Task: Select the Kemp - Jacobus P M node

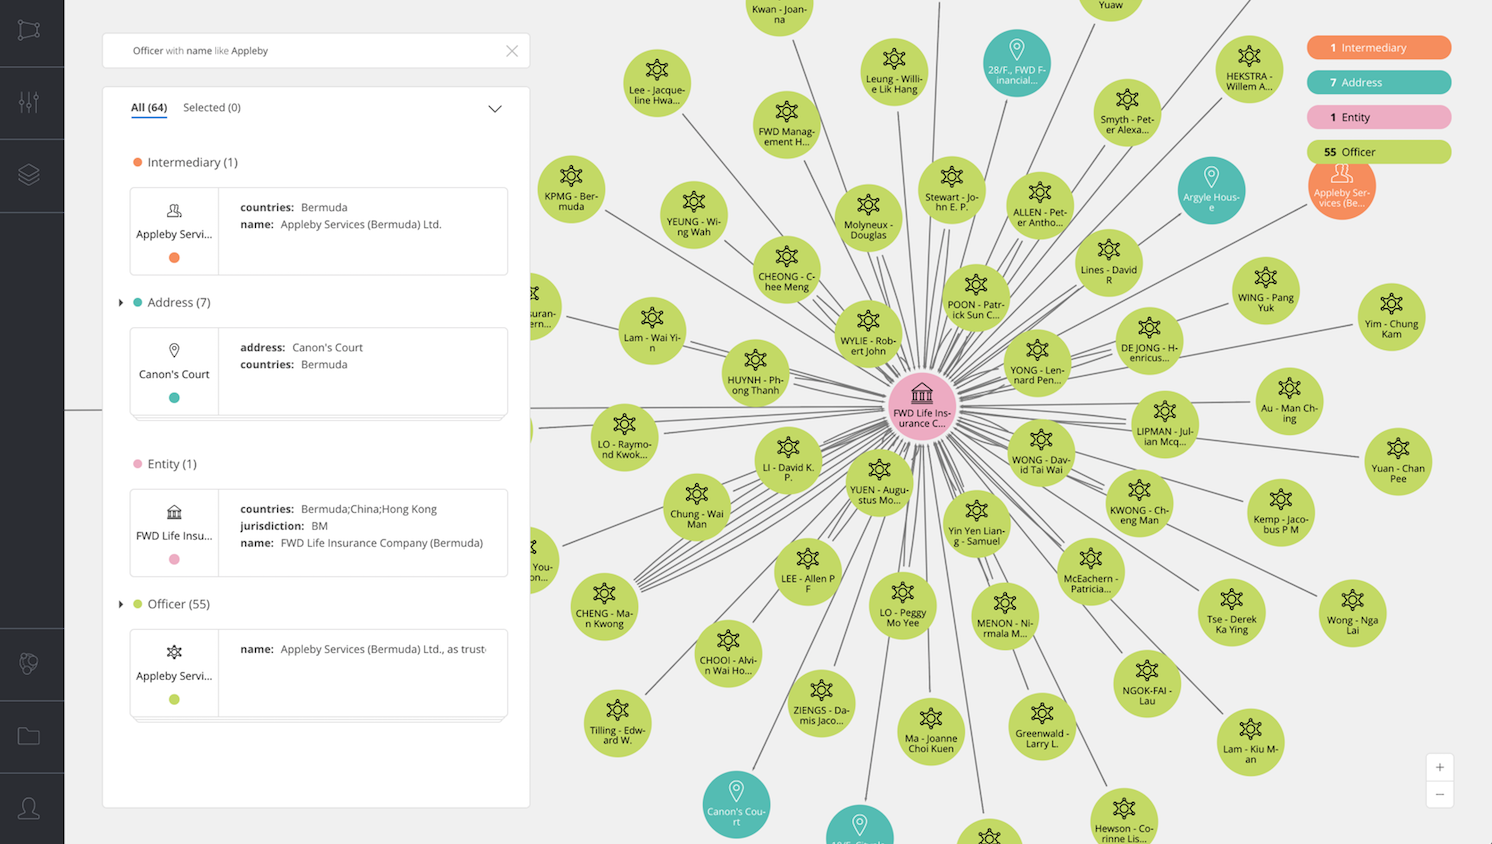Action: [1281, 512]
